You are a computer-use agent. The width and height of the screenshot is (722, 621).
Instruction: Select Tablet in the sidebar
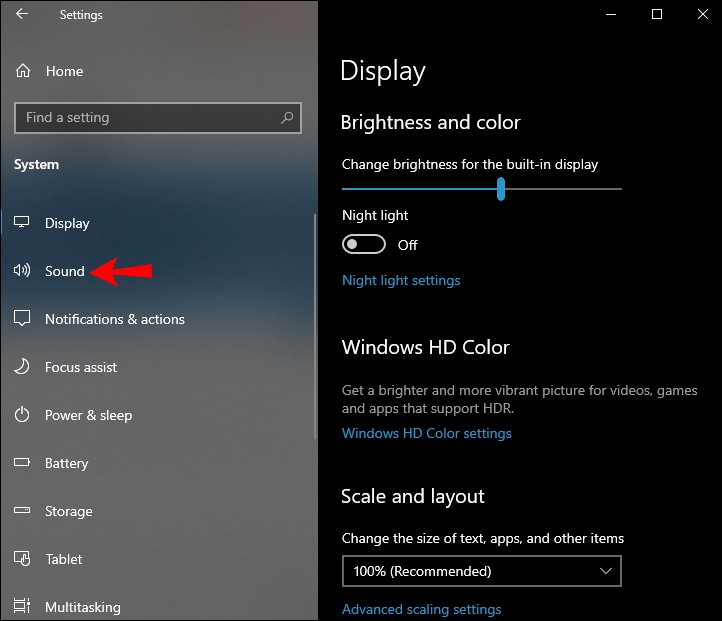click(158, 559)
